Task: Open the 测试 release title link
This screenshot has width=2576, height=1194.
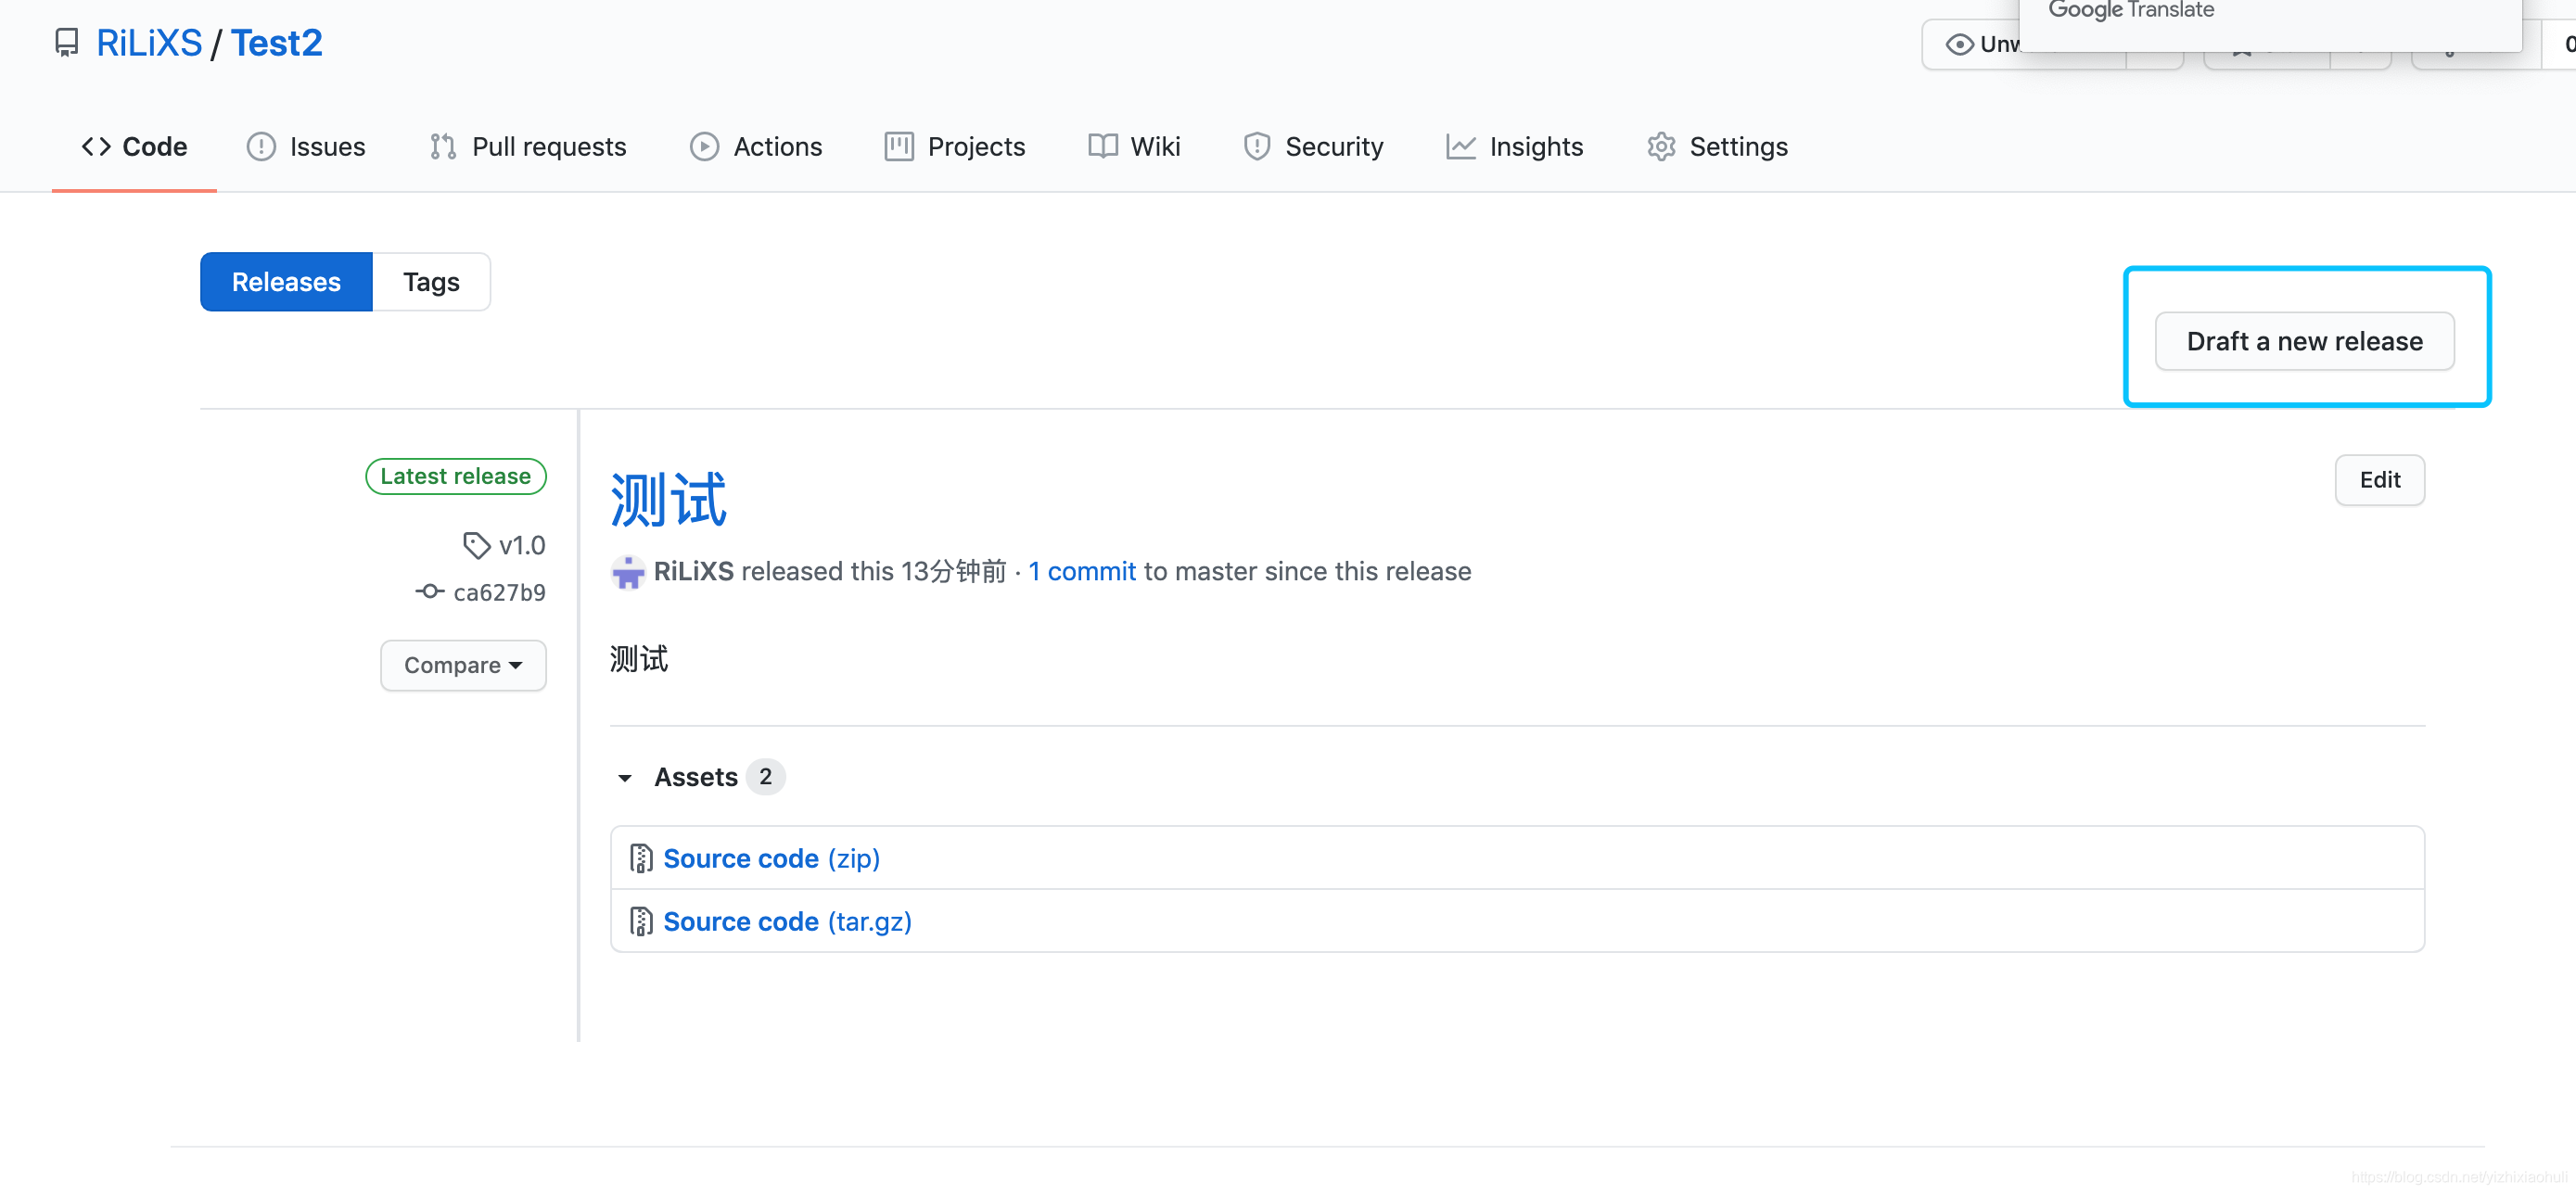Action: 668,500
